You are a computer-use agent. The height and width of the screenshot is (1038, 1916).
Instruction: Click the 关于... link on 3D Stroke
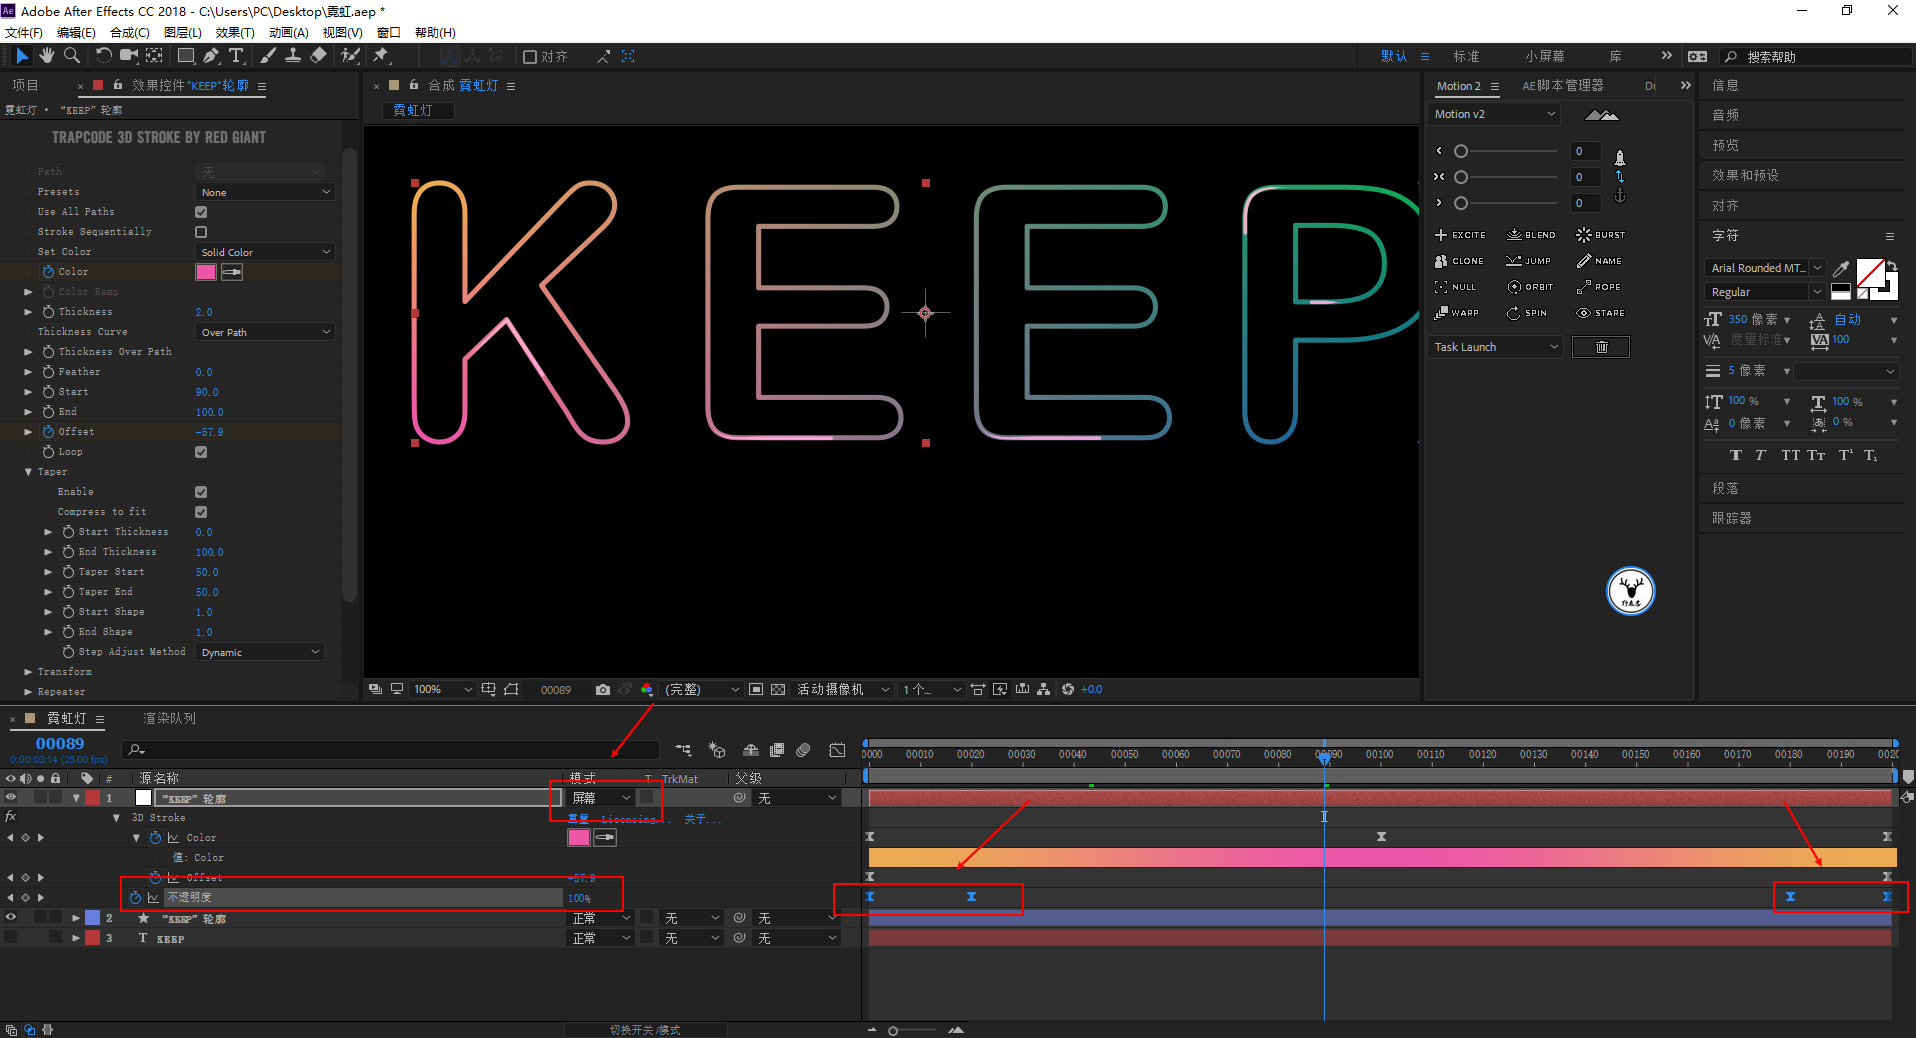point(702,819)
